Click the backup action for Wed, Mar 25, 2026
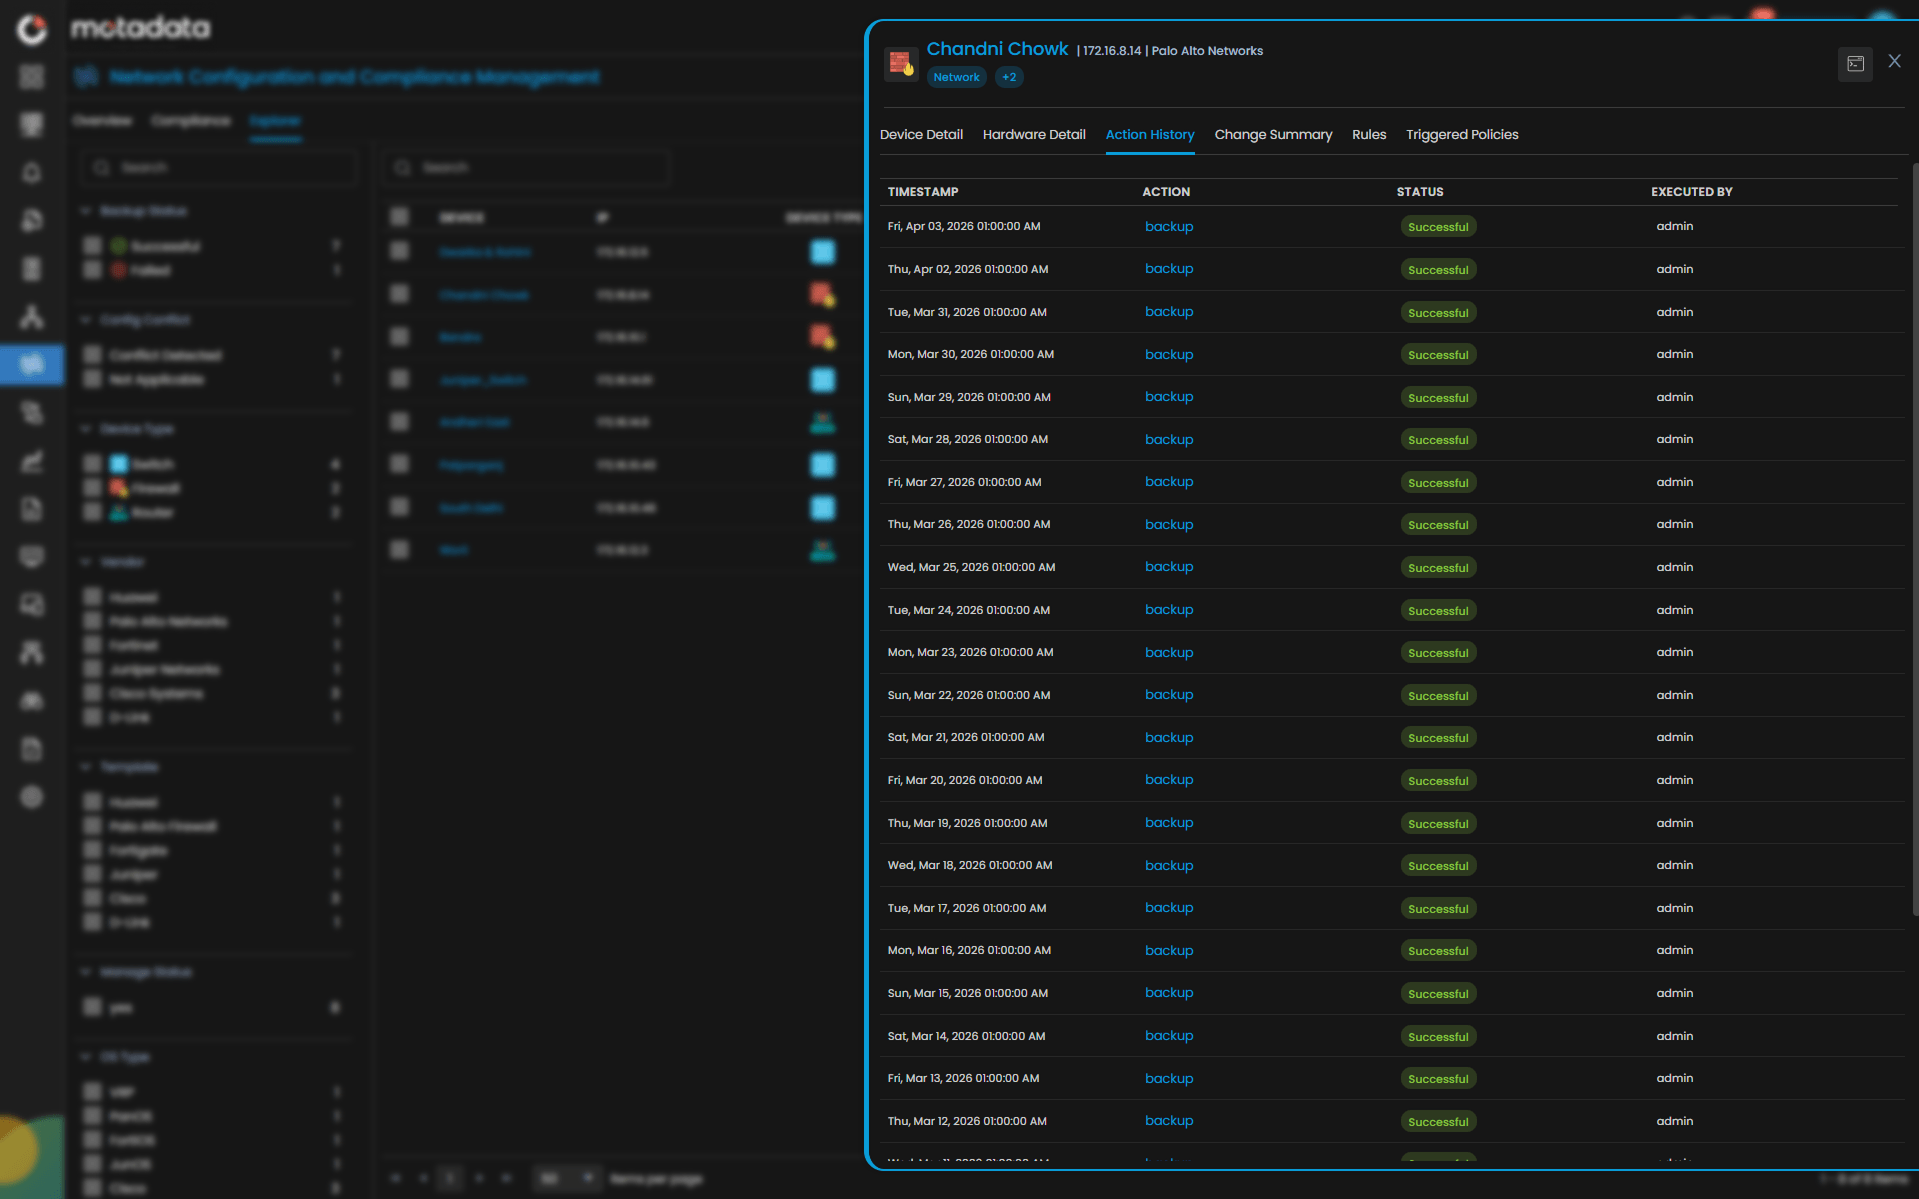 click(1168, 567)
